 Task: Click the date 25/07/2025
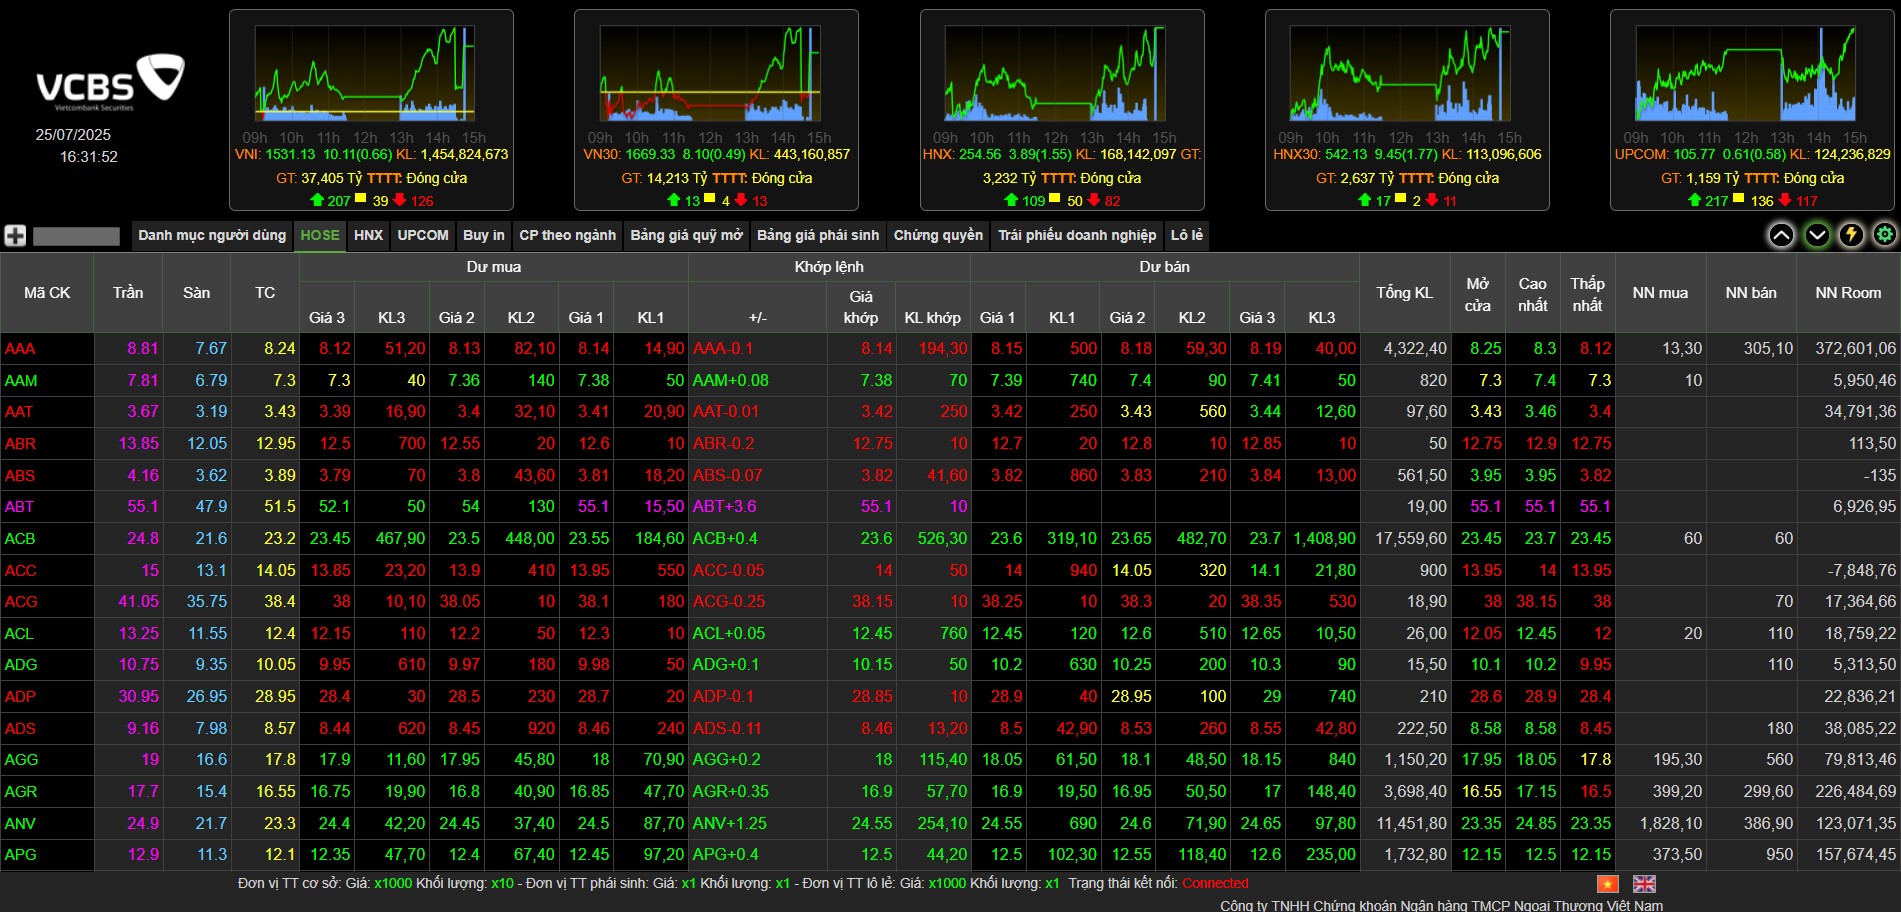73,135
